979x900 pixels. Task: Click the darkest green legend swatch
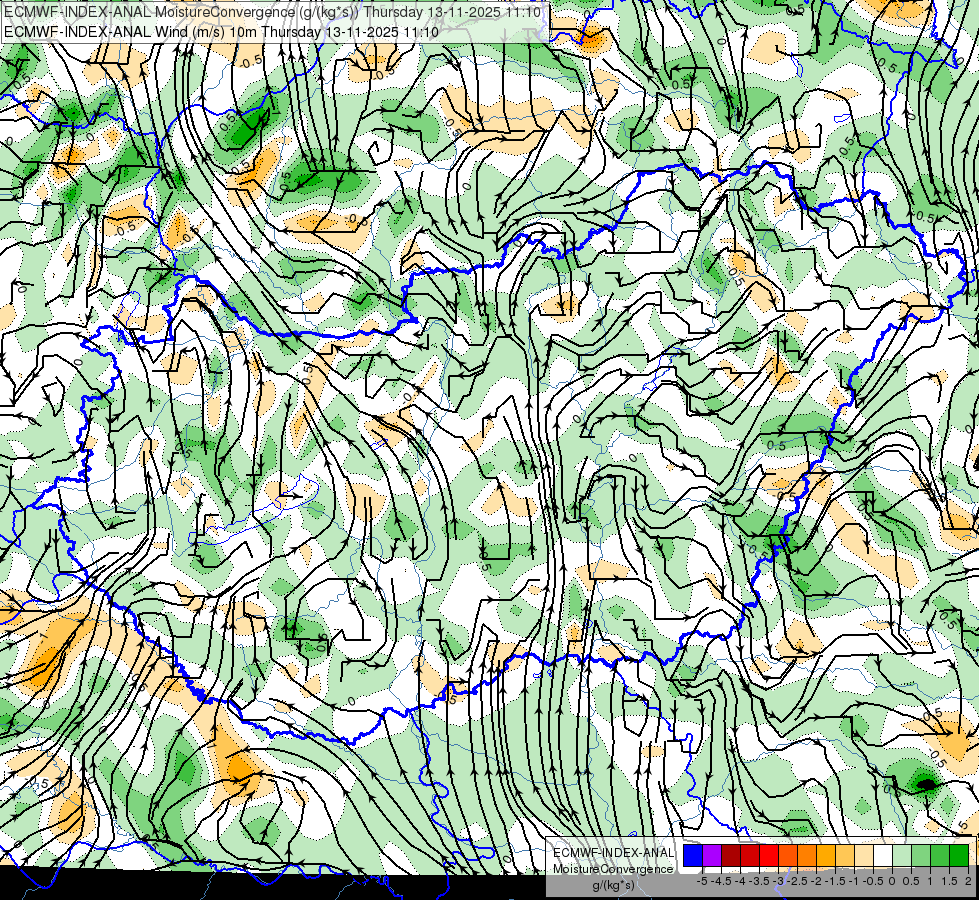coord(959,855)
